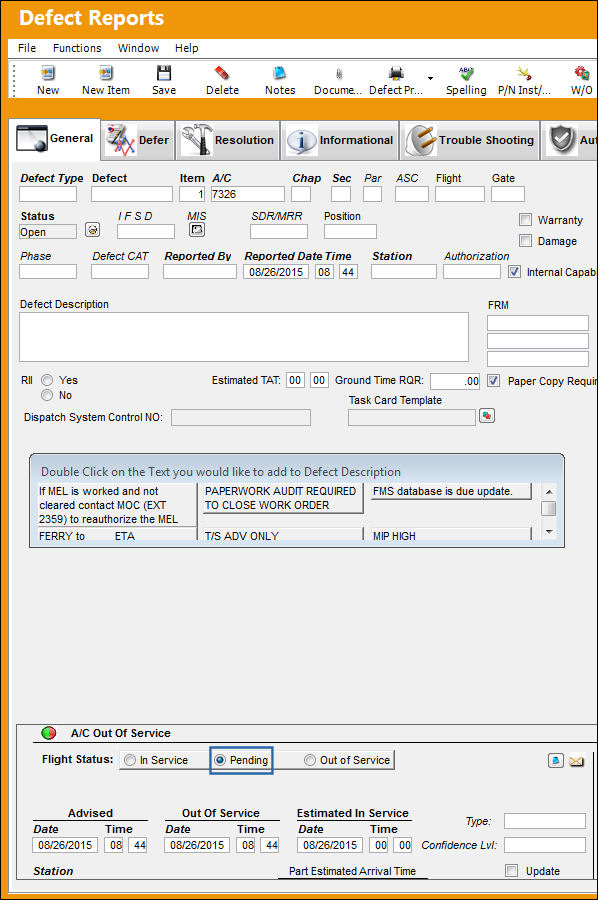Switch to the General tab

[55, 138]
